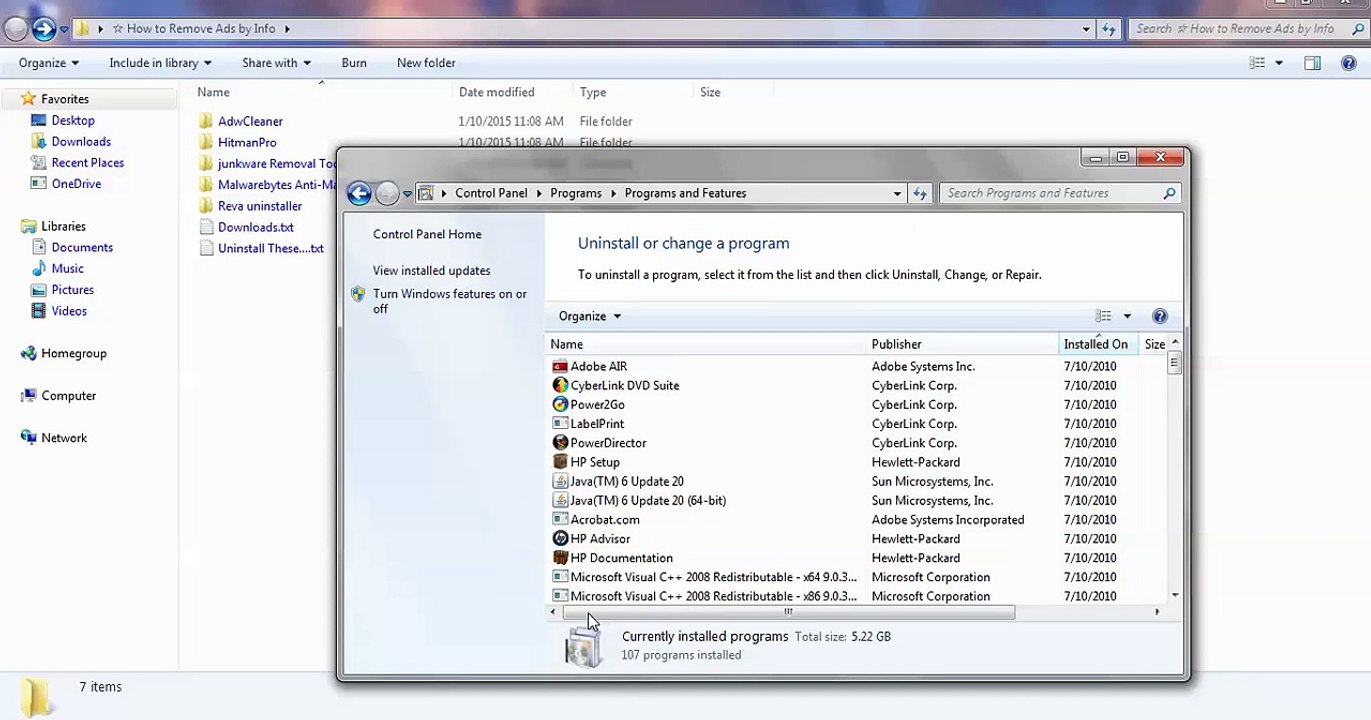This screenshot has height=720, width=1371.
Task: Open the Uninstall These text file
Action: 261,248
